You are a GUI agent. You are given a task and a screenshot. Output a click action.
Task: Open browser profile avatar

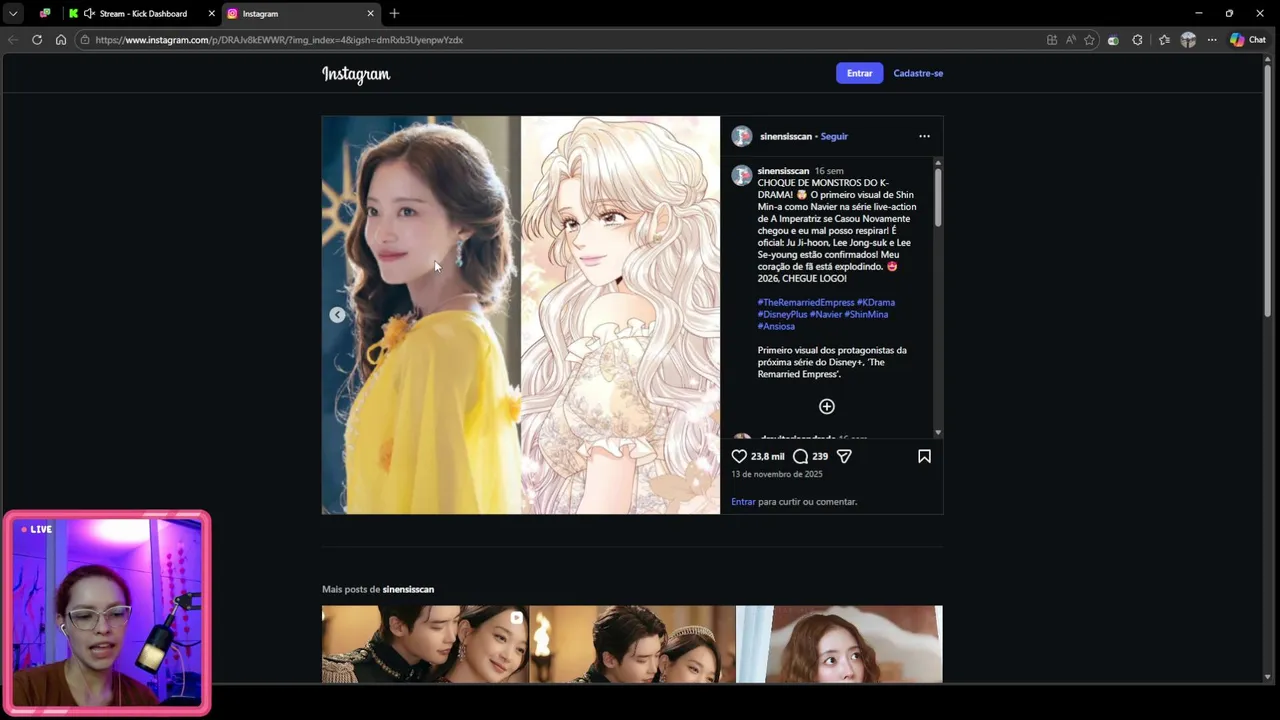(1188, 40)
